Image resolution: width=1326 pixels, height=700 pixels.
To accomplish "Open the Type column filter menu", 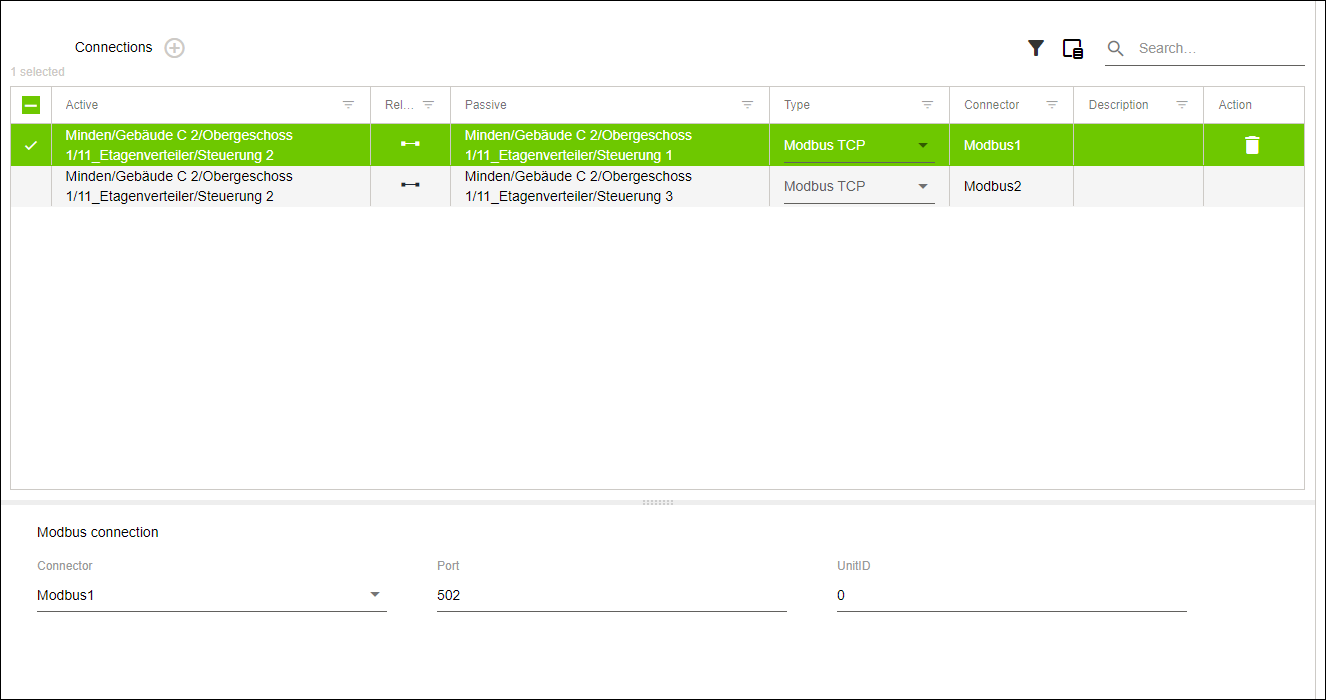I will point(927,105).
